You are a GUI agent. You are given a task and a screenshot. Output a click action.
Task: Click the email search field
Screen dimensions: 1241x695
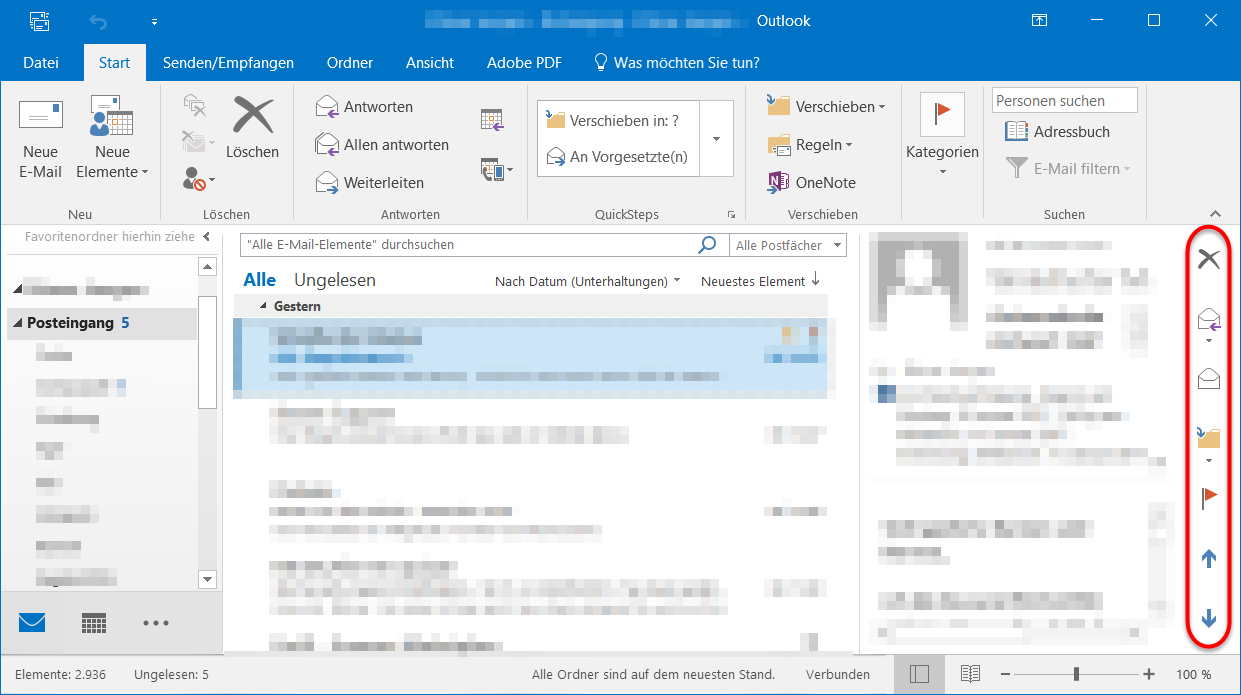tap(450, 244)
